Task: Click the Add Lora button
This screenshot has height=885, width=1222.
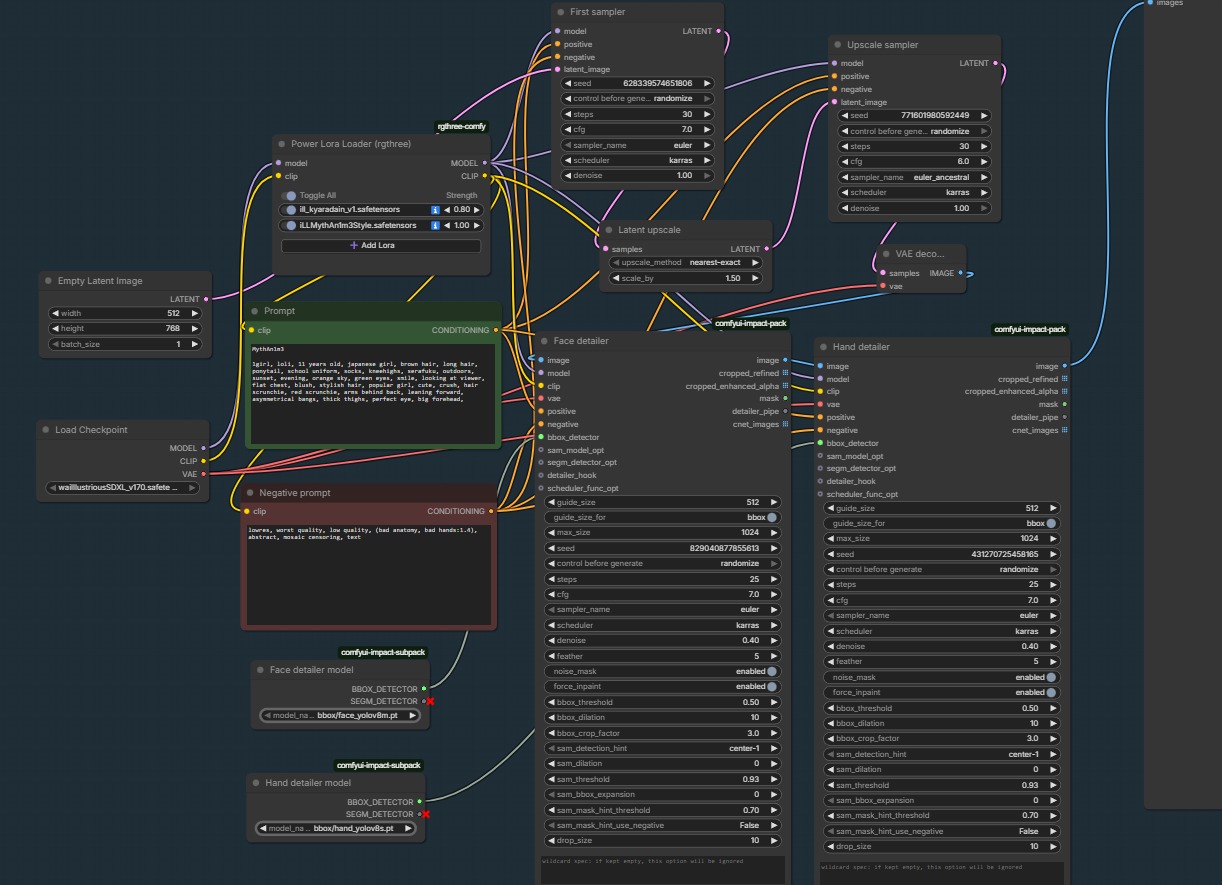Action: (381, 245)
